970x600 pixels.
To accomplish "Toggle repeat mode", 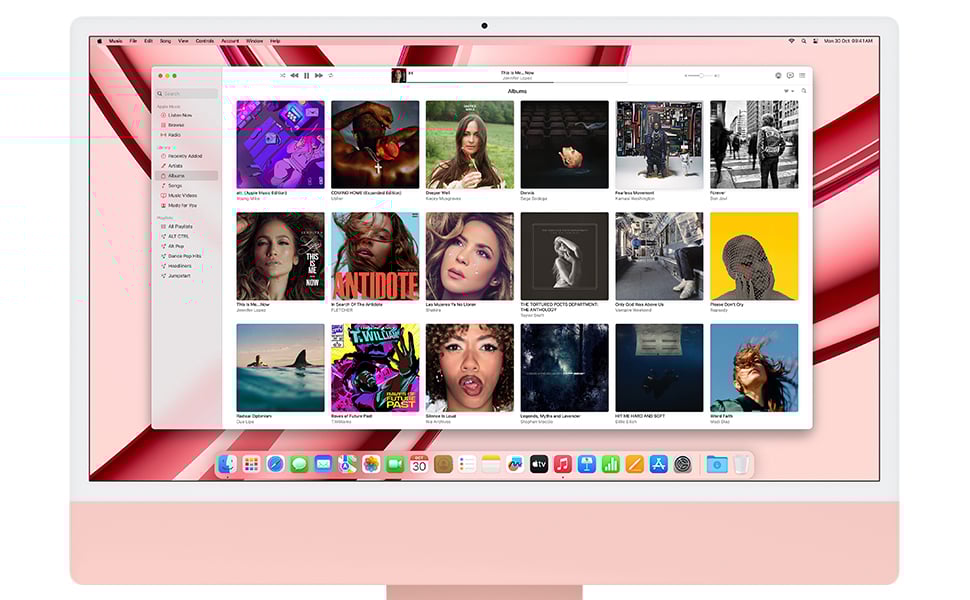I will pos(331,75).
